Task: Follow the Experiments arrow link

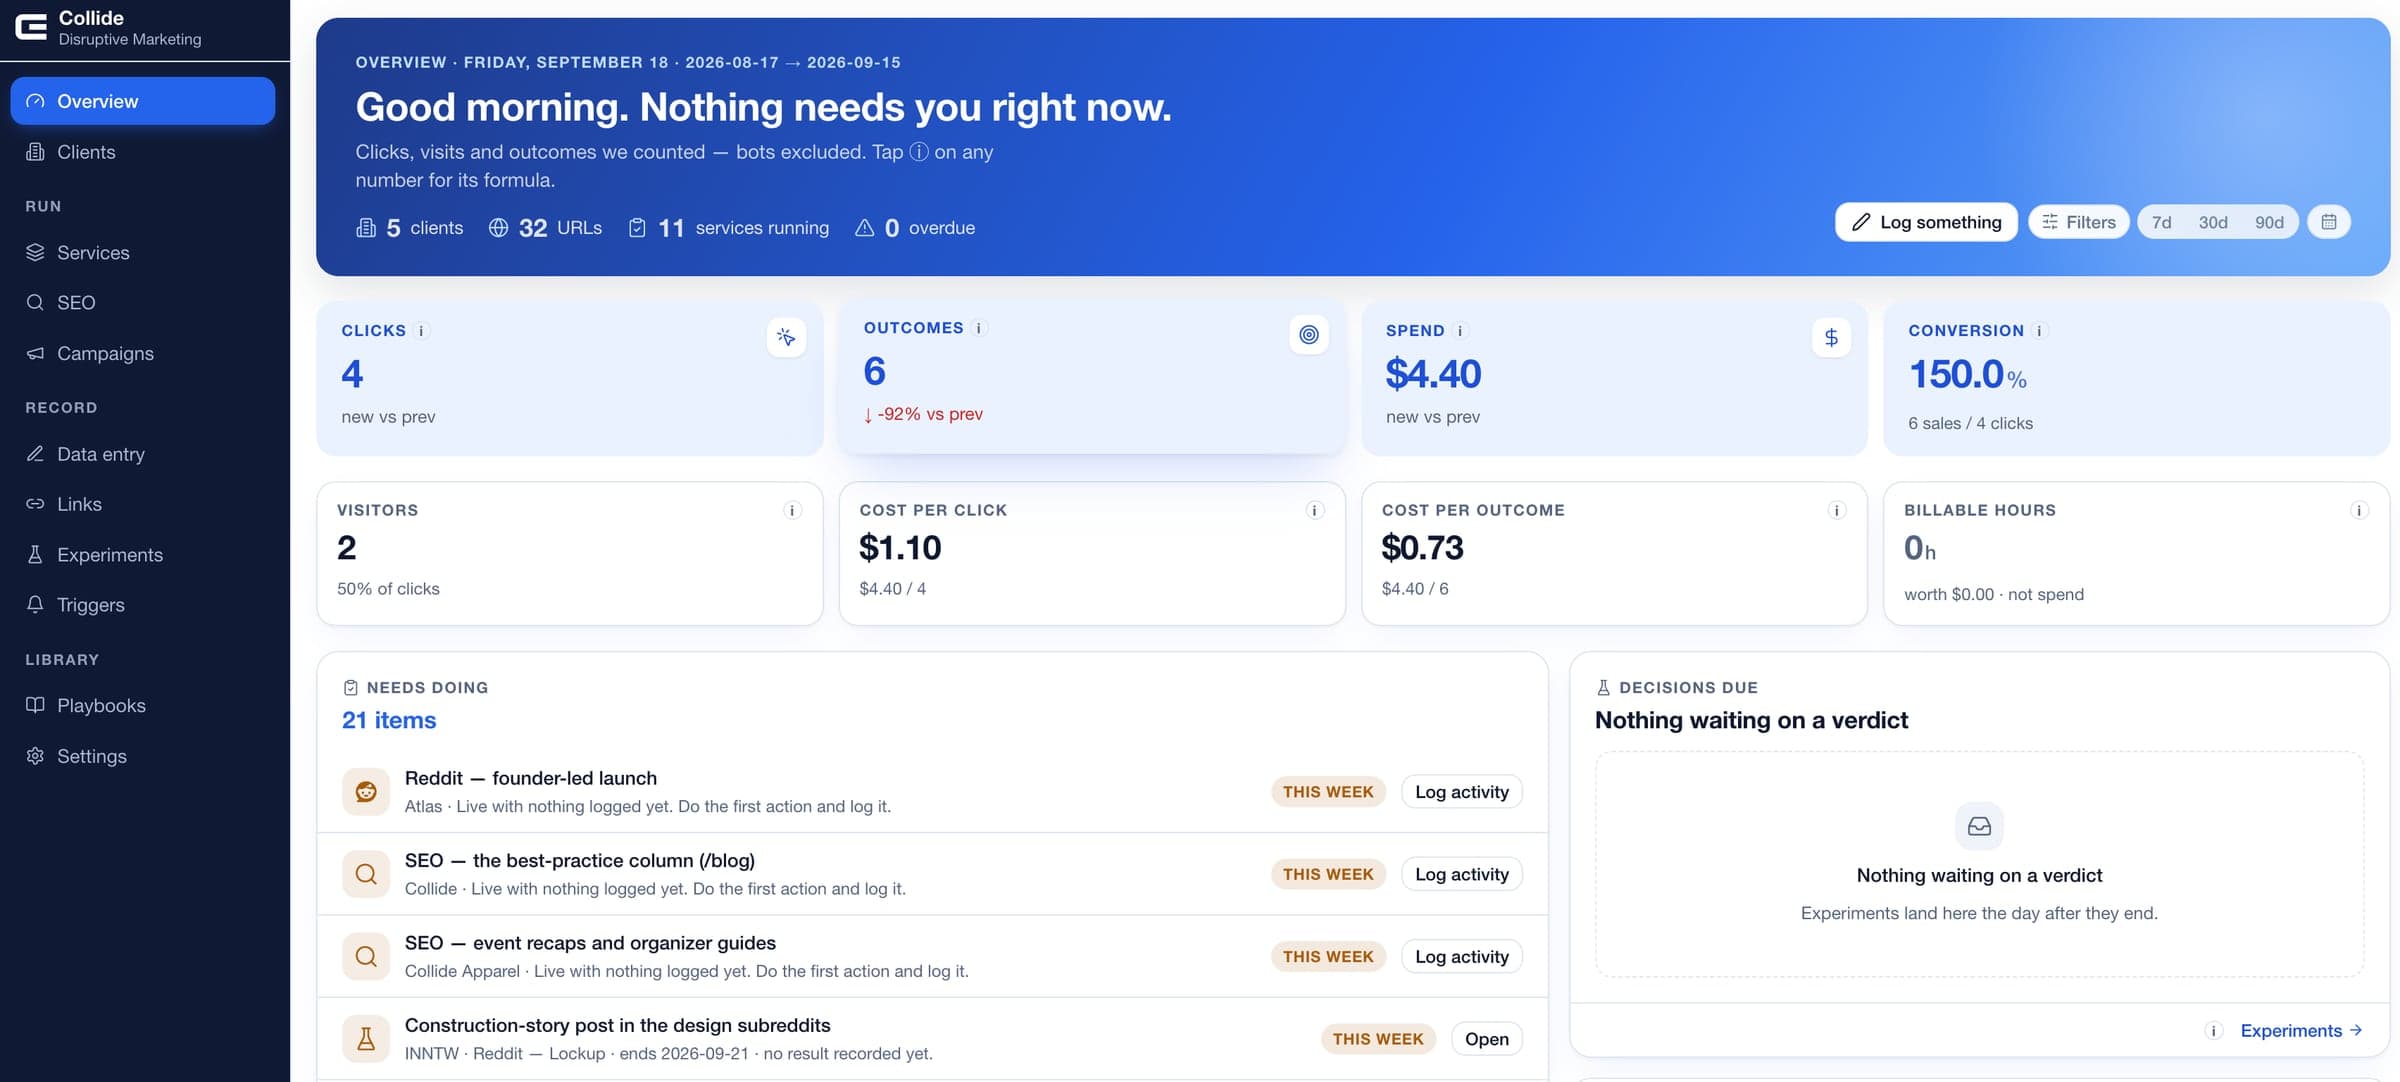Action: click(x=2301, y=1031)
